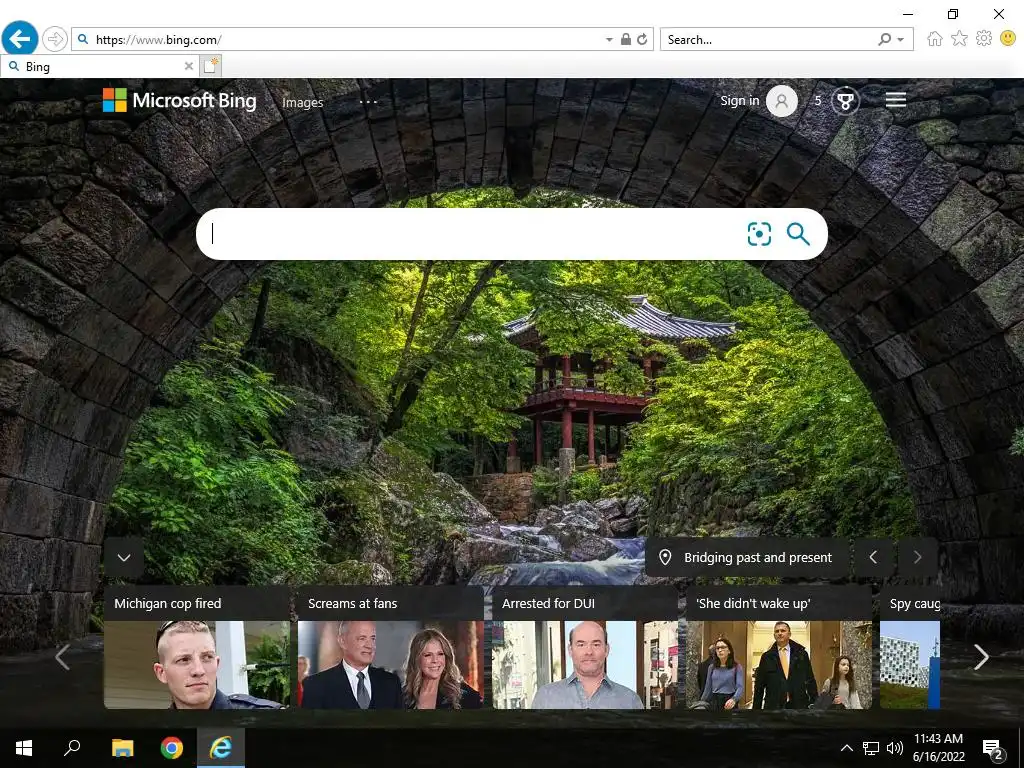
Task: Open the Screams at fans headline
Action: tap(353, 603)
